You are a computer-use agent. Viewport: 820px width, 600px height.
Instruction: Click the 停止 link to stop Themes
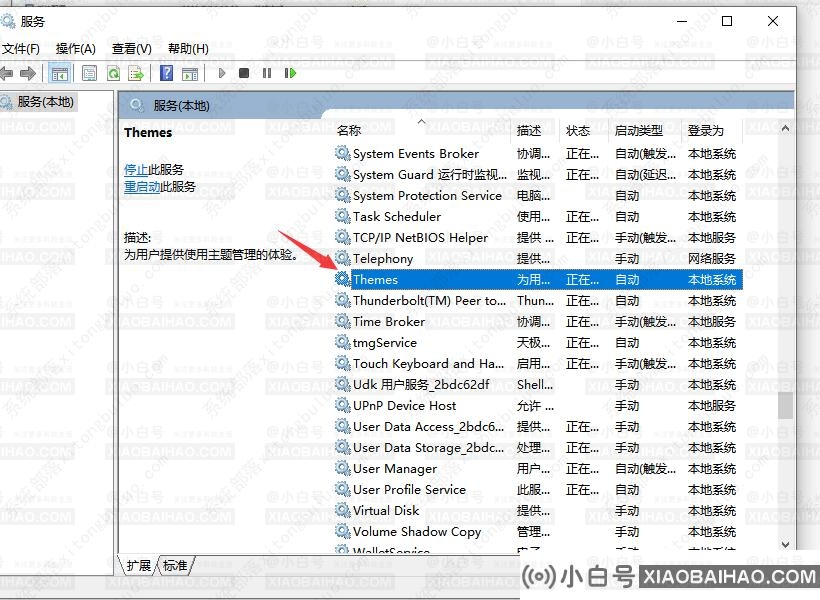136,169
